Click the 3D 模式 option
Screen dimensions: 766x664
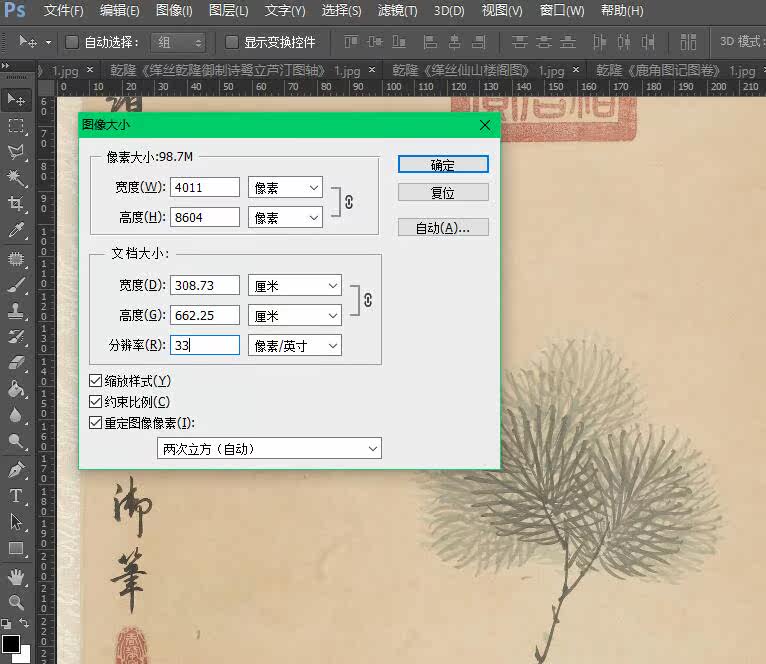(742, 42)
